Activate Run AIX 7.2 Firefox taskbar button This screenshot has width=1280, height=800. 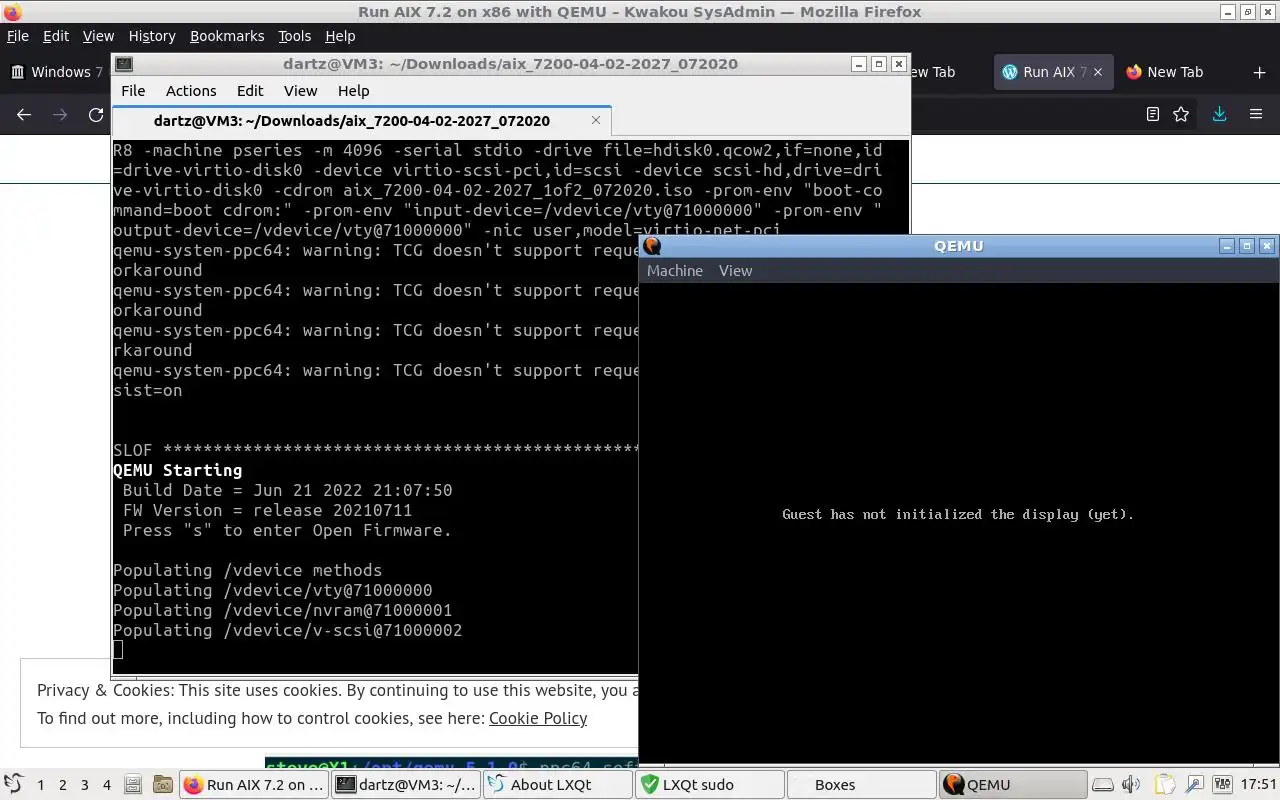coord(255,785)
